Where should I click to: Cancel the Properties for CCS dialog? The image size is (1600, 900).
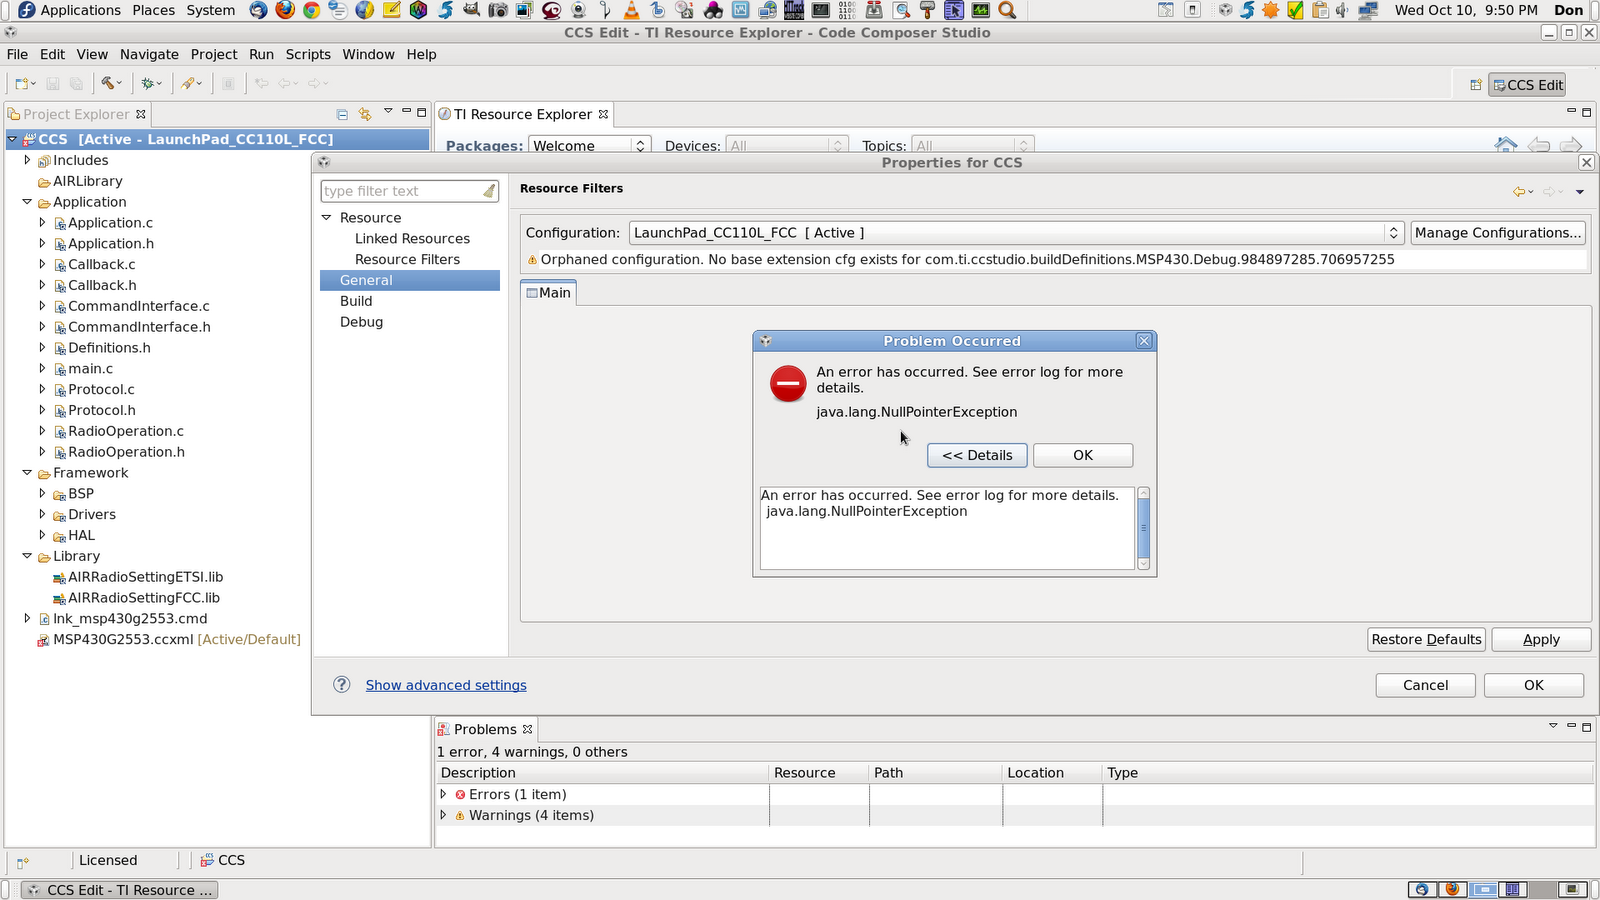[x=1425, y=685]
